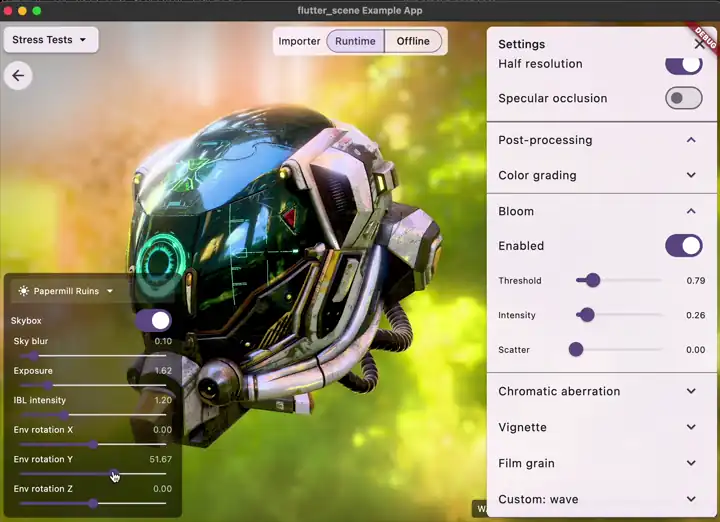Click the Threshold value 0.79
Image resolution: width=720 pixels, height=522 pixels.
coord(696,281)
